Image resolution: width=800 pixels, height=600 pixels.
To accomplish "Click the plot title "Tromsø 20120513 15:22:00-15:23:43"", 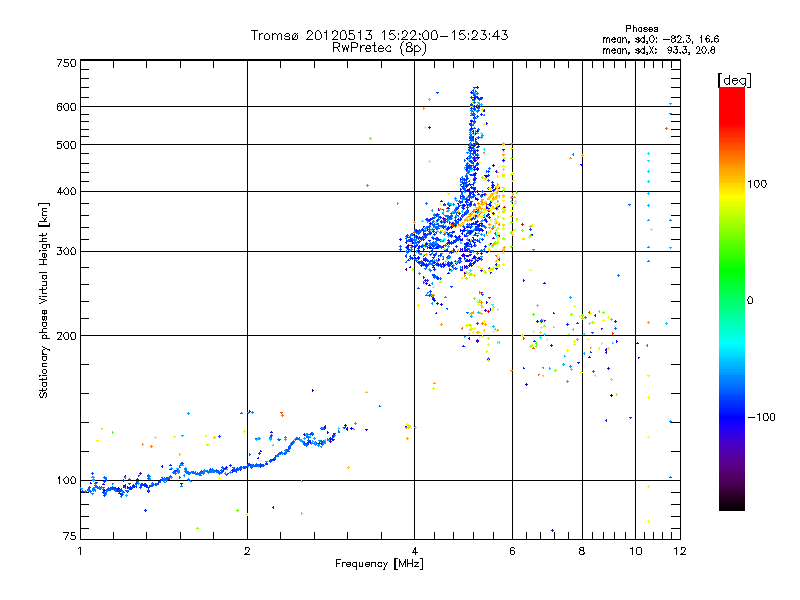I will [x=380, y=35].
